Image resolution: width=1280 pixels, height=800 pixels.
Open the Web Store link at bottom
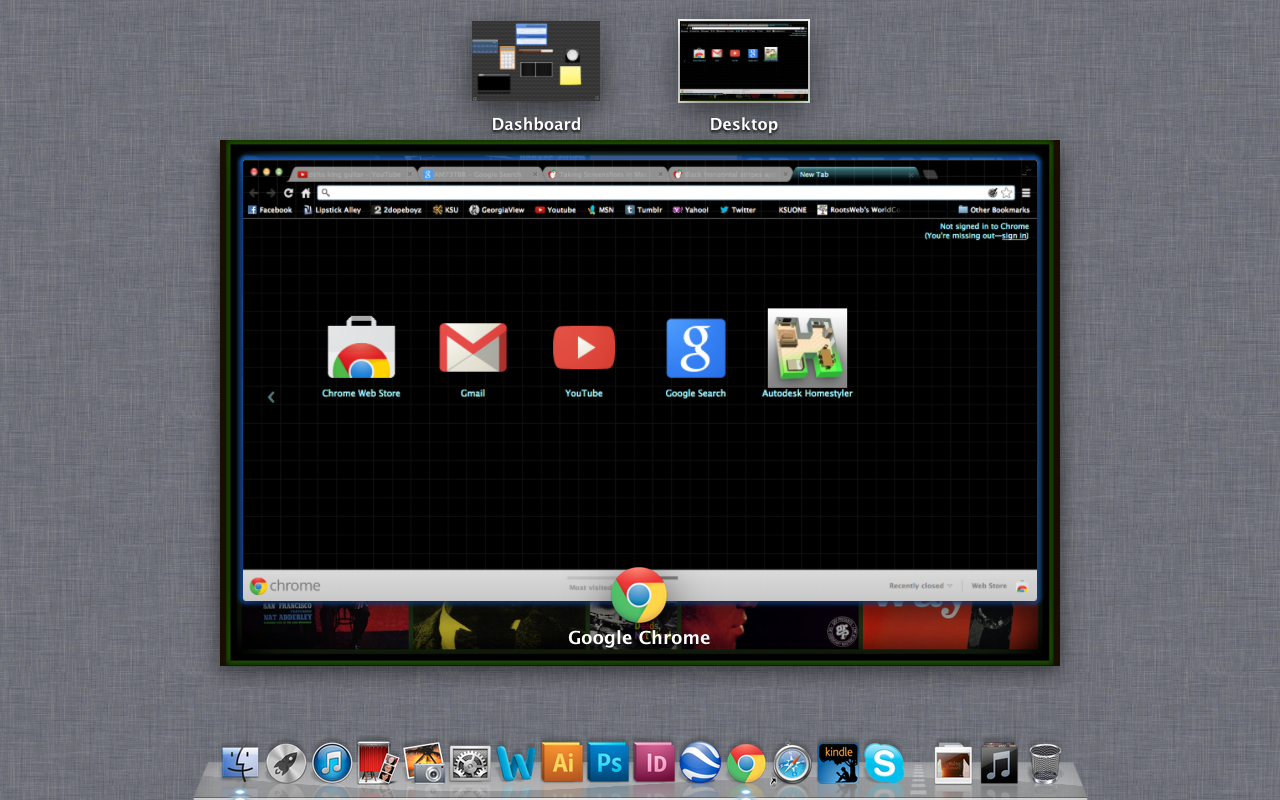[999, 586]
